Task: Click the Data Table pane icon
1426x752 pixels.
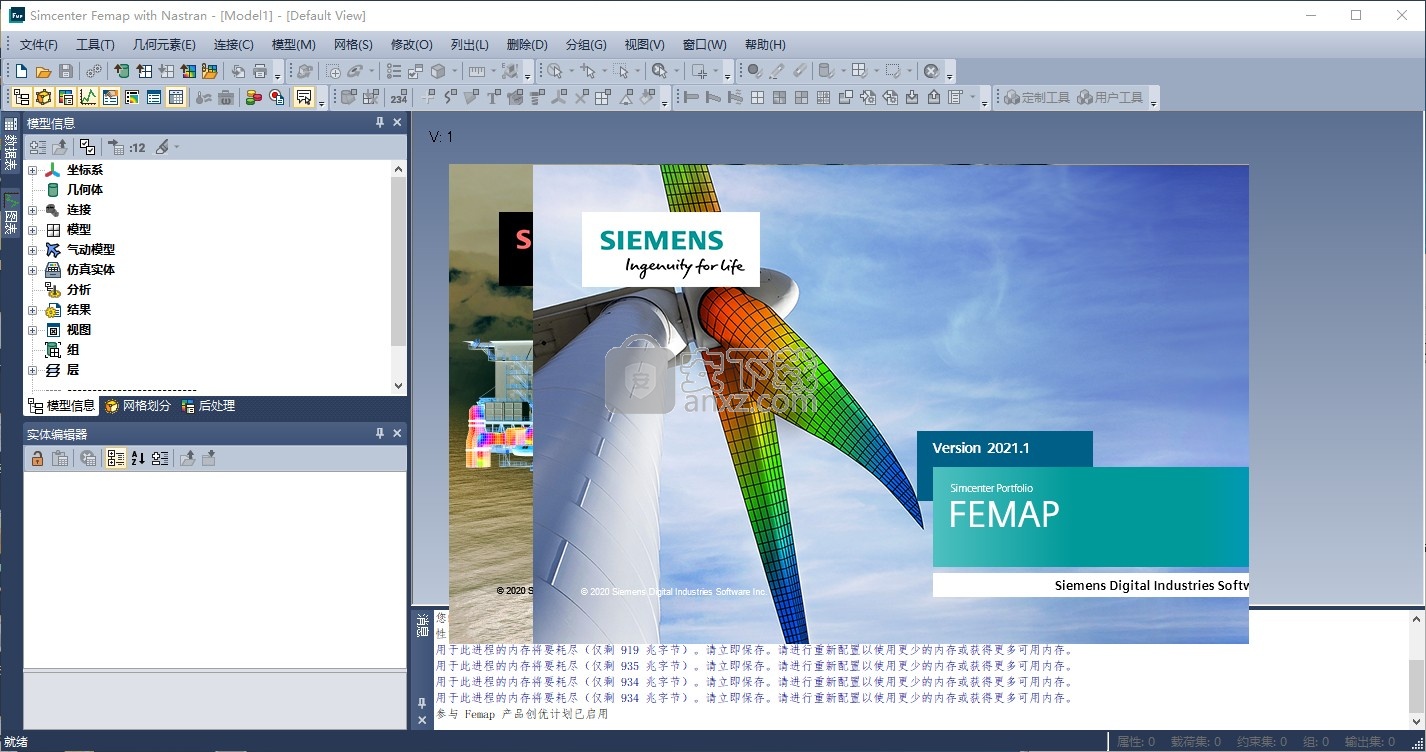Action: pyautogui.click(x=176, y=97)
